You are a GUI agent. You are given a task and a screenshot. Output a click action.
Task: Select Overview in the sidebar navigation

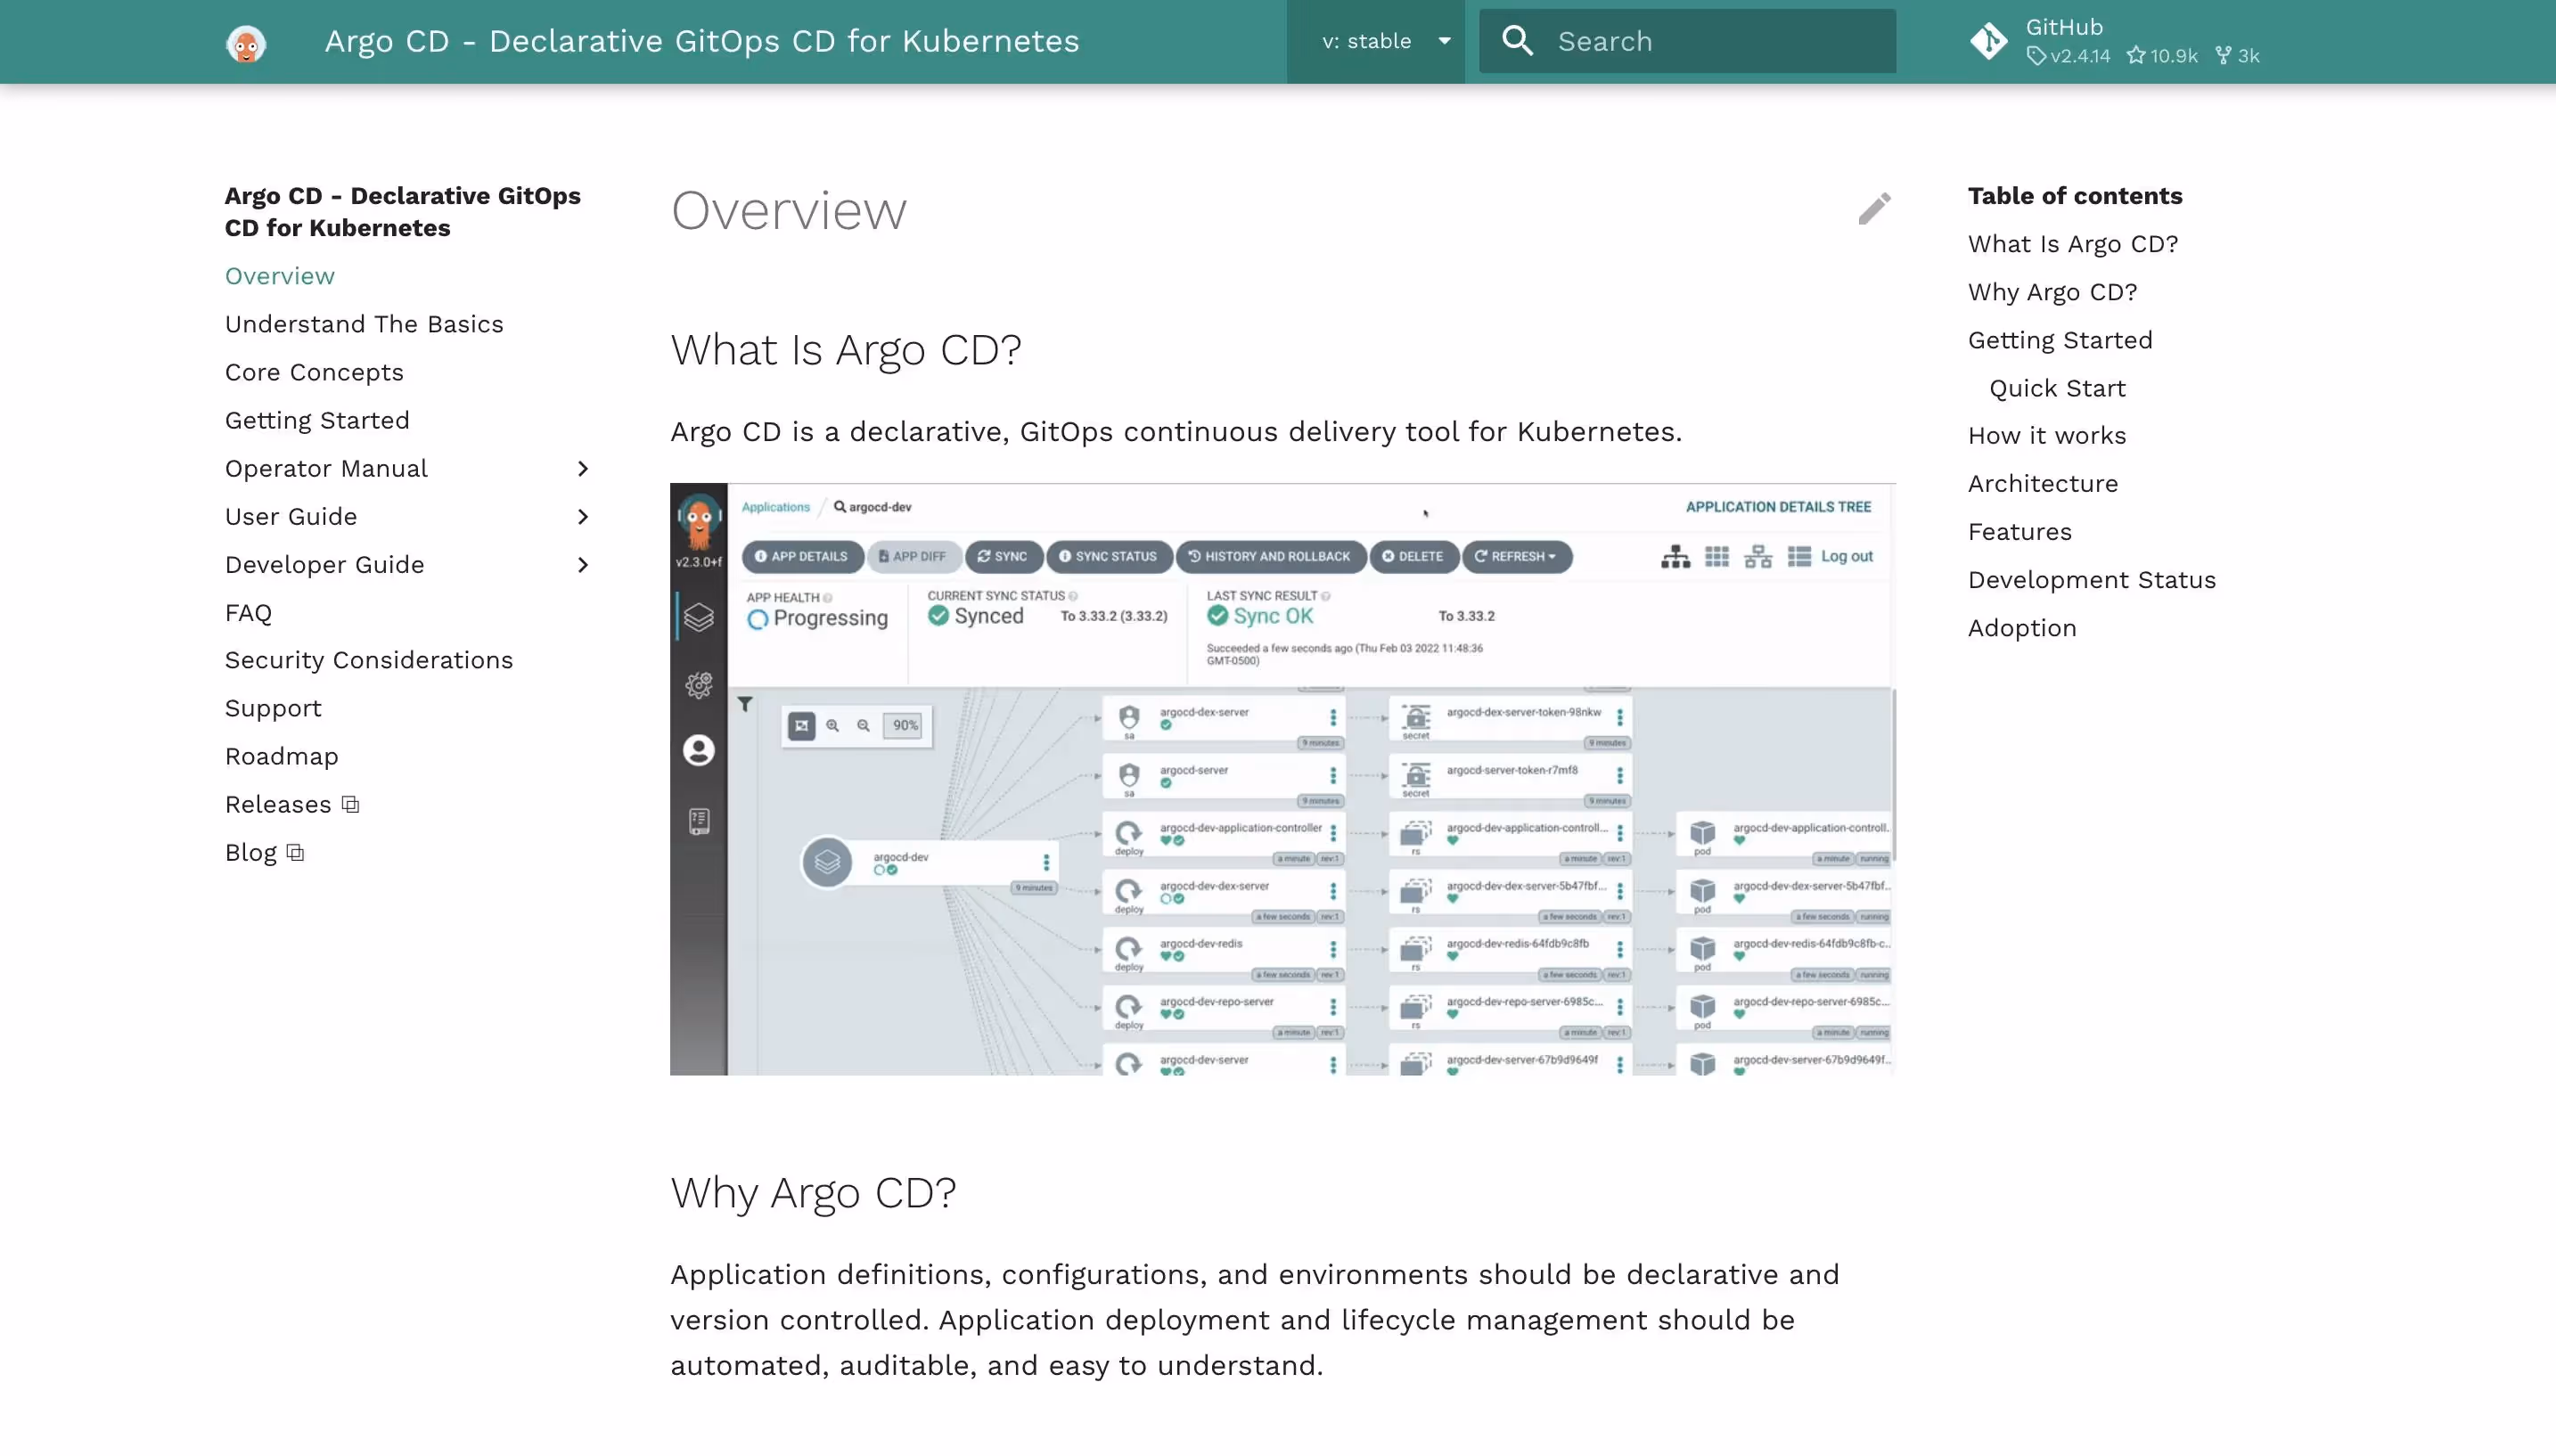click(279, 275)
